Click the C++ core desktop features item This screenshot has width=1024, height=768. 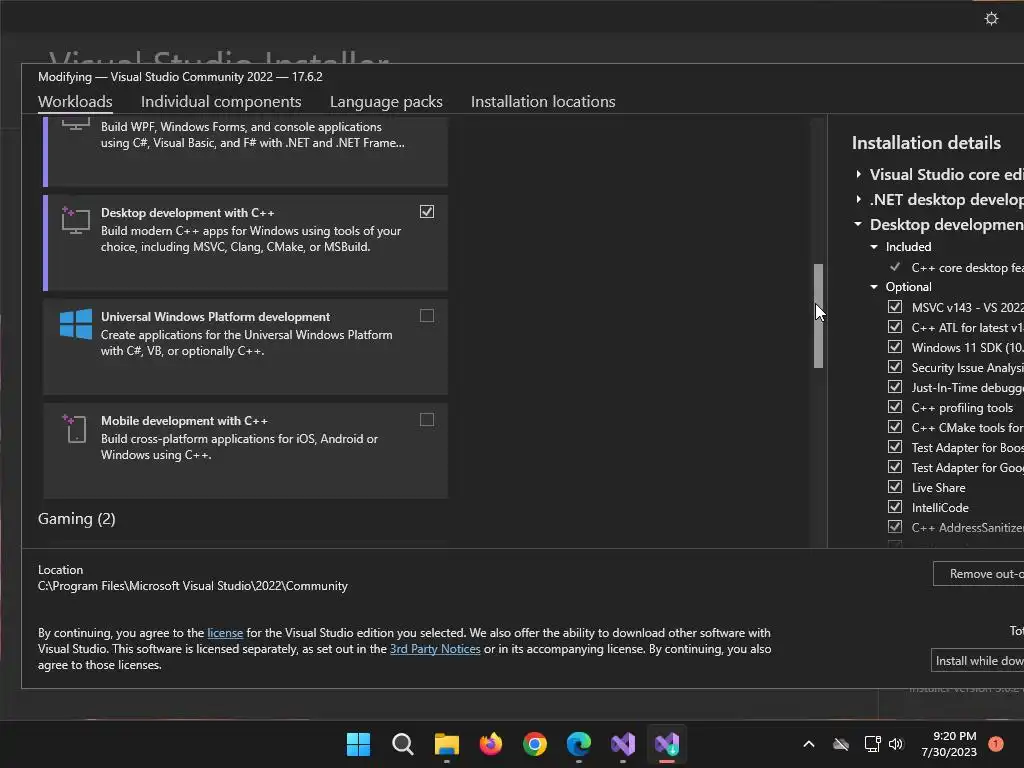[x=967, y=268]
